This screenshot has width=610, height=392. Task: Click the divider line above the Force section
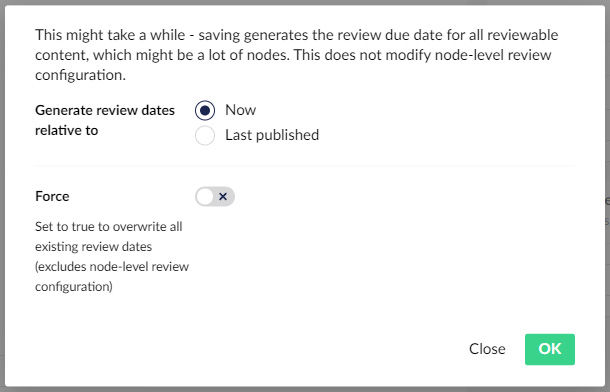305,166
